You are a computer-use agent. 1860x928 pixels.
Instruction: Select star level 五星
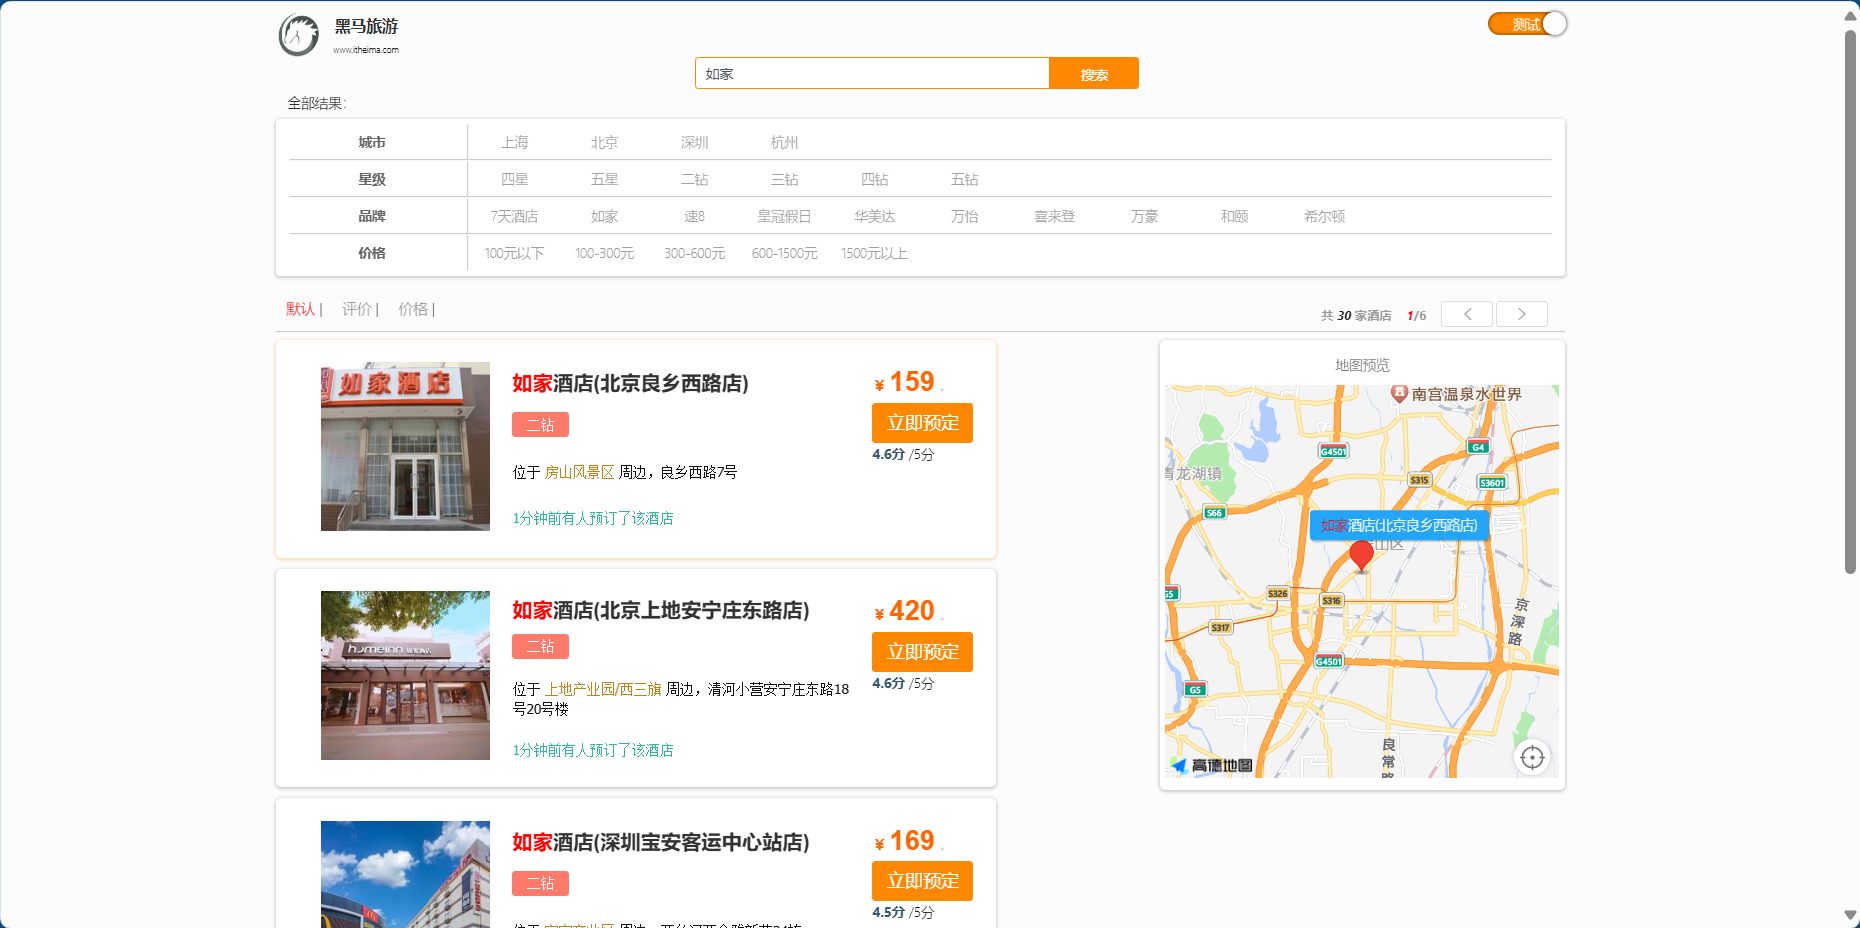coord(605,179)
